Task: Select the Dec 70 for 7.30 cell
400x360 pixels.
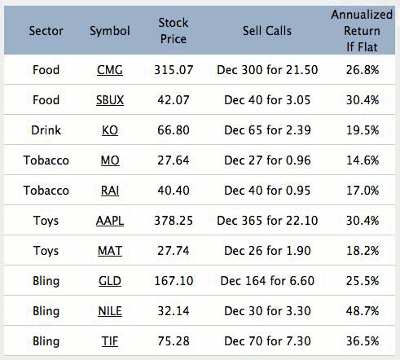Action: [x=267, y=341]
